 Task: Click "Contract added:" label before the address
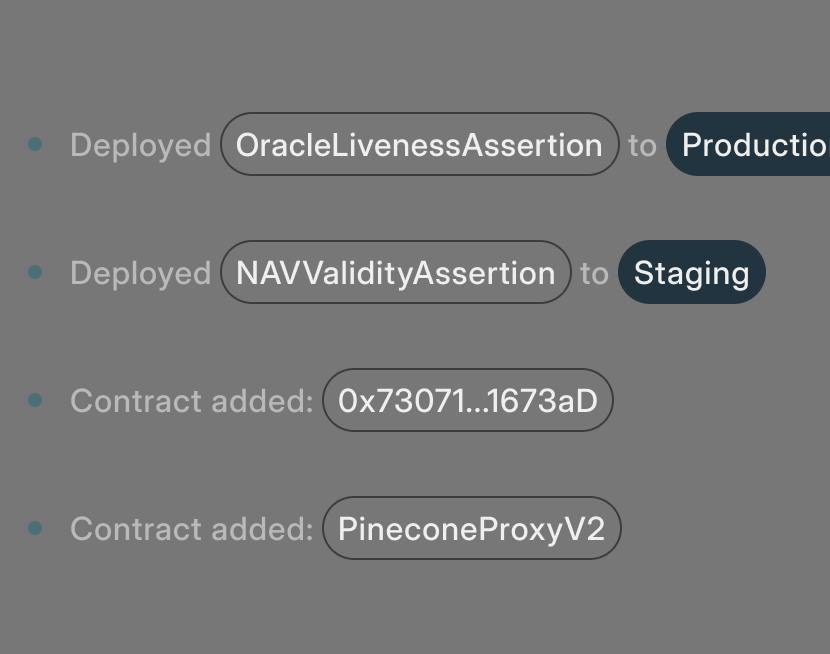click(x=192, y=401)
